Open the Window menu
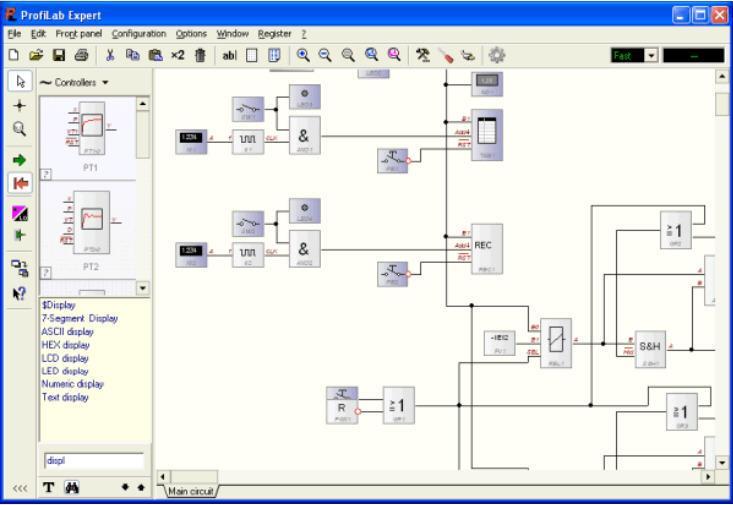This screenshot has width=733, height=505. (x=232, y=34)
